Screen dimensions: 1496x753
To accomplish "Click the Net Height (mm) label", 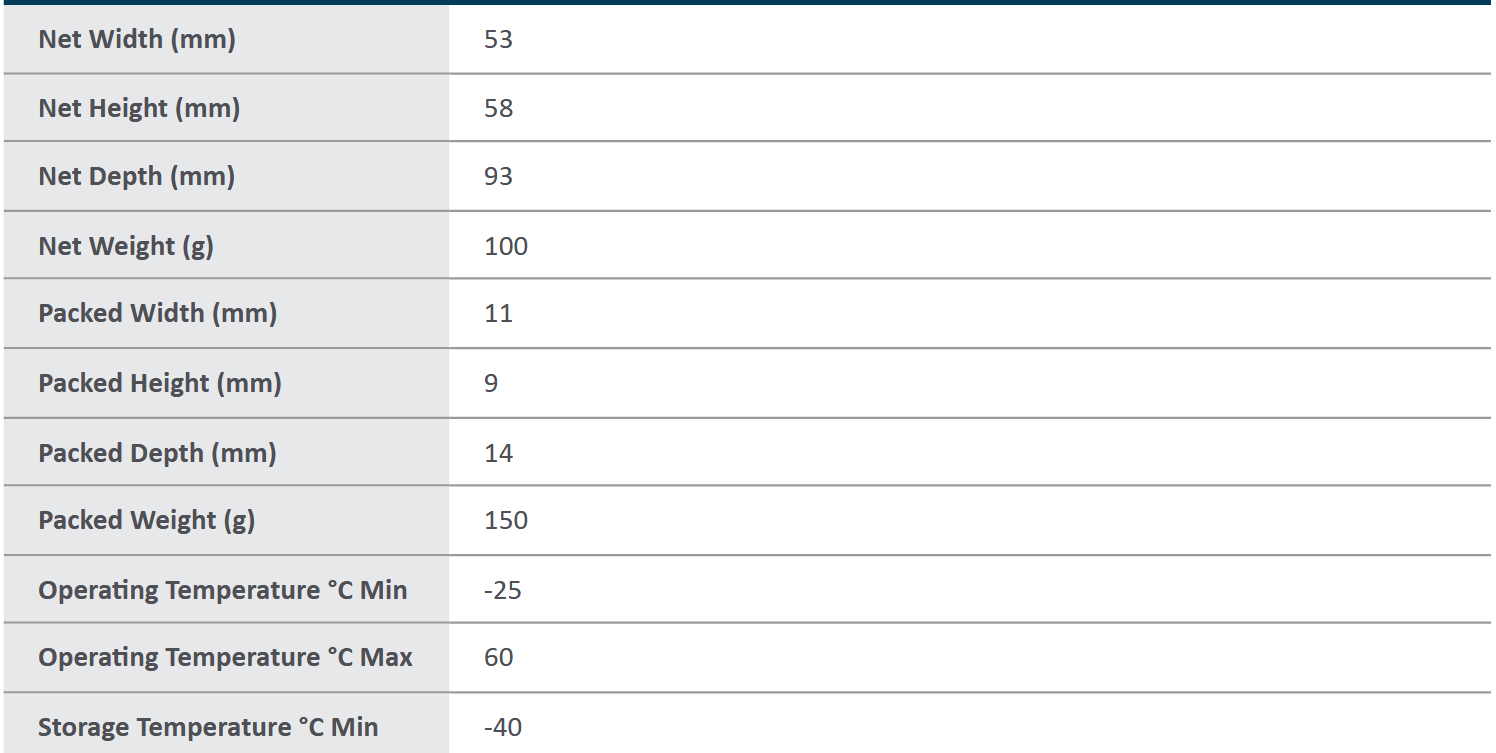I will [139, 108].
